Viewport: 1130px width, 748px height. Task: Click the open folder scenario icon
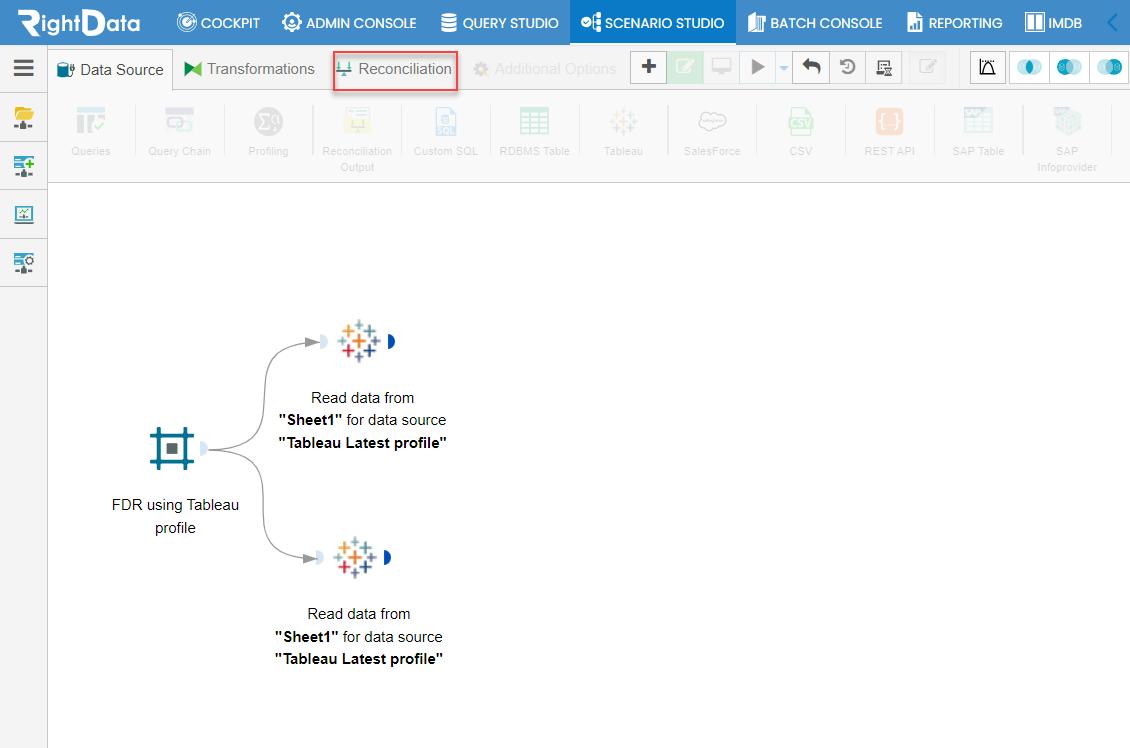(x=24, y=117)
